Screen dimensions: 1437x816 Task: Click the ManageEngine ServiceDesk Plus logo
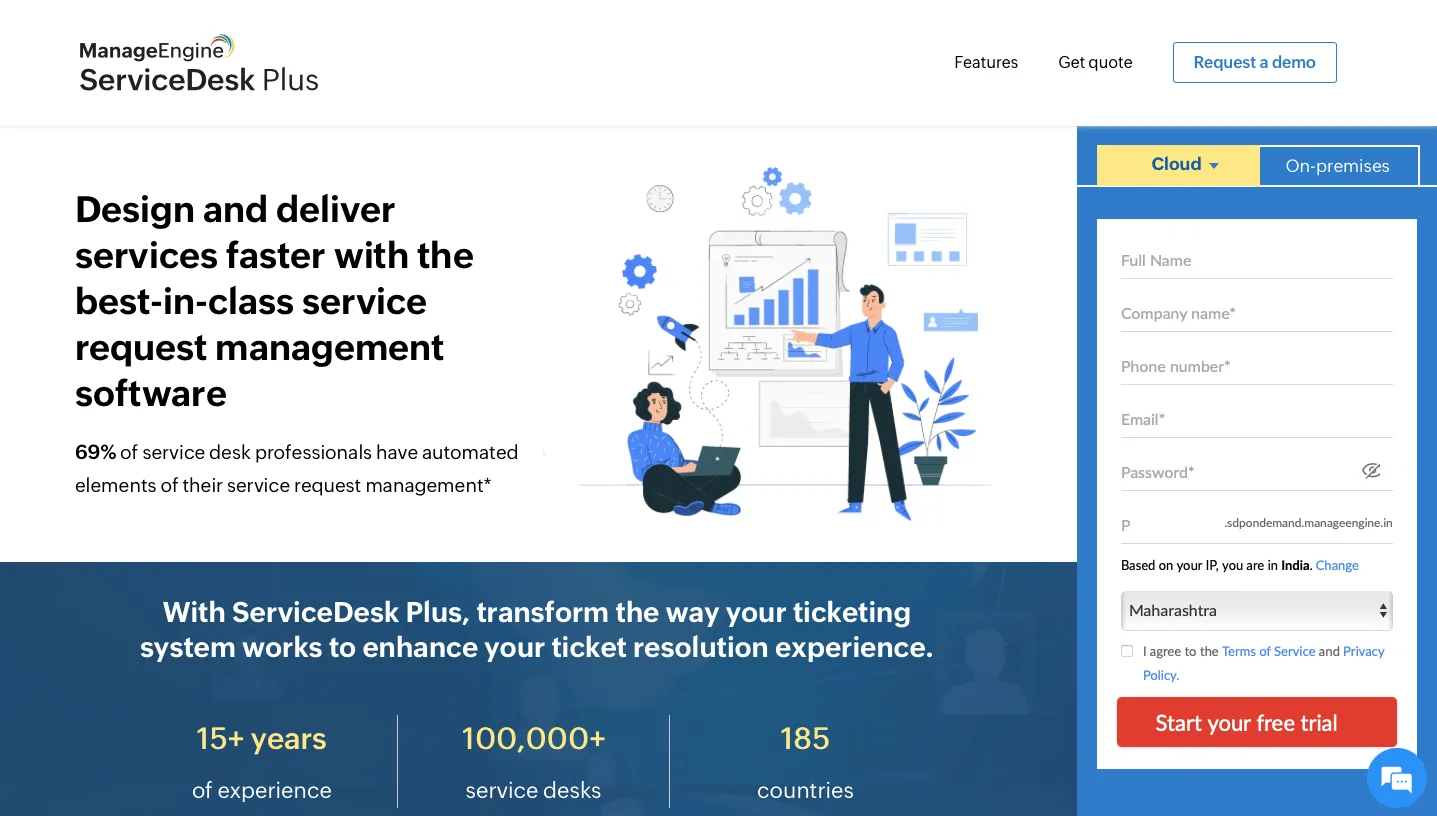[x=199, y=64]
